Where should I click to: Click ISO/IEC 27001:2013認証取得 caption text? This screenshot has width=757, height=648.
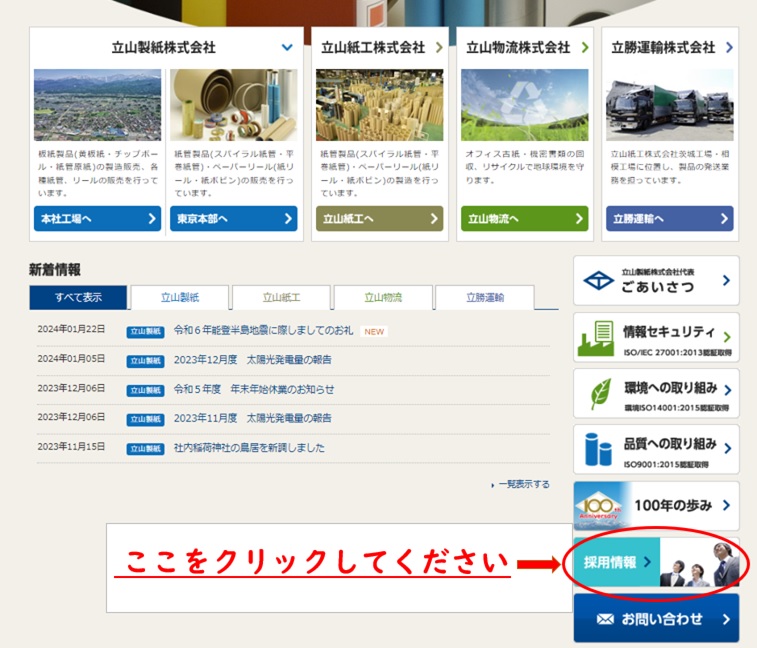[x=677, y=352]
